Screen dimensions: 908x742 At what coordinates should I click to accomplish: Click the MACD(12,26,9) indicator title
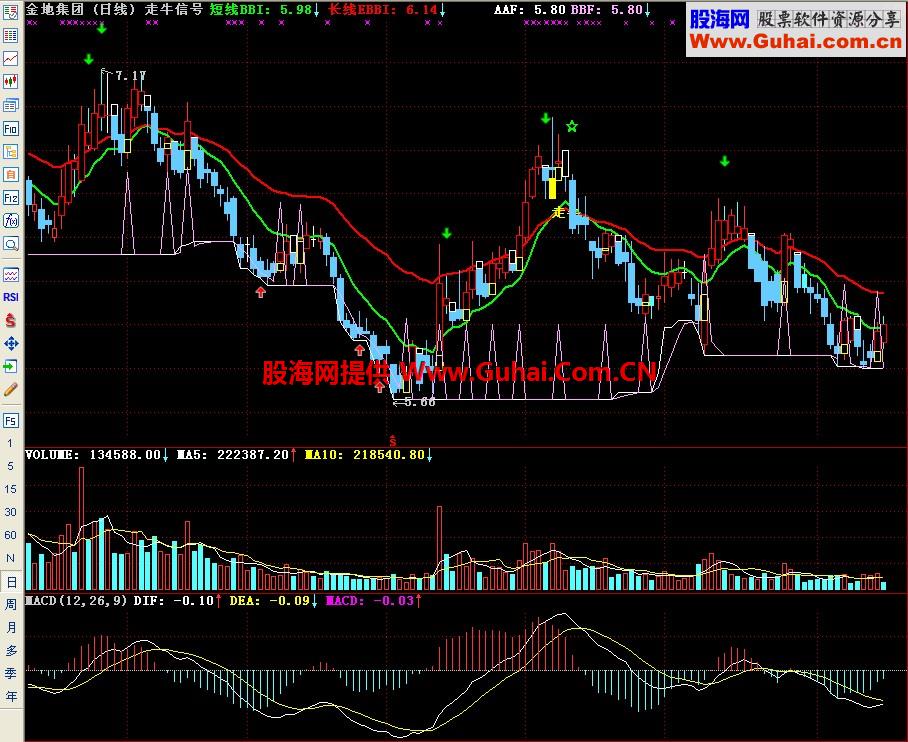tap(76, 601)
